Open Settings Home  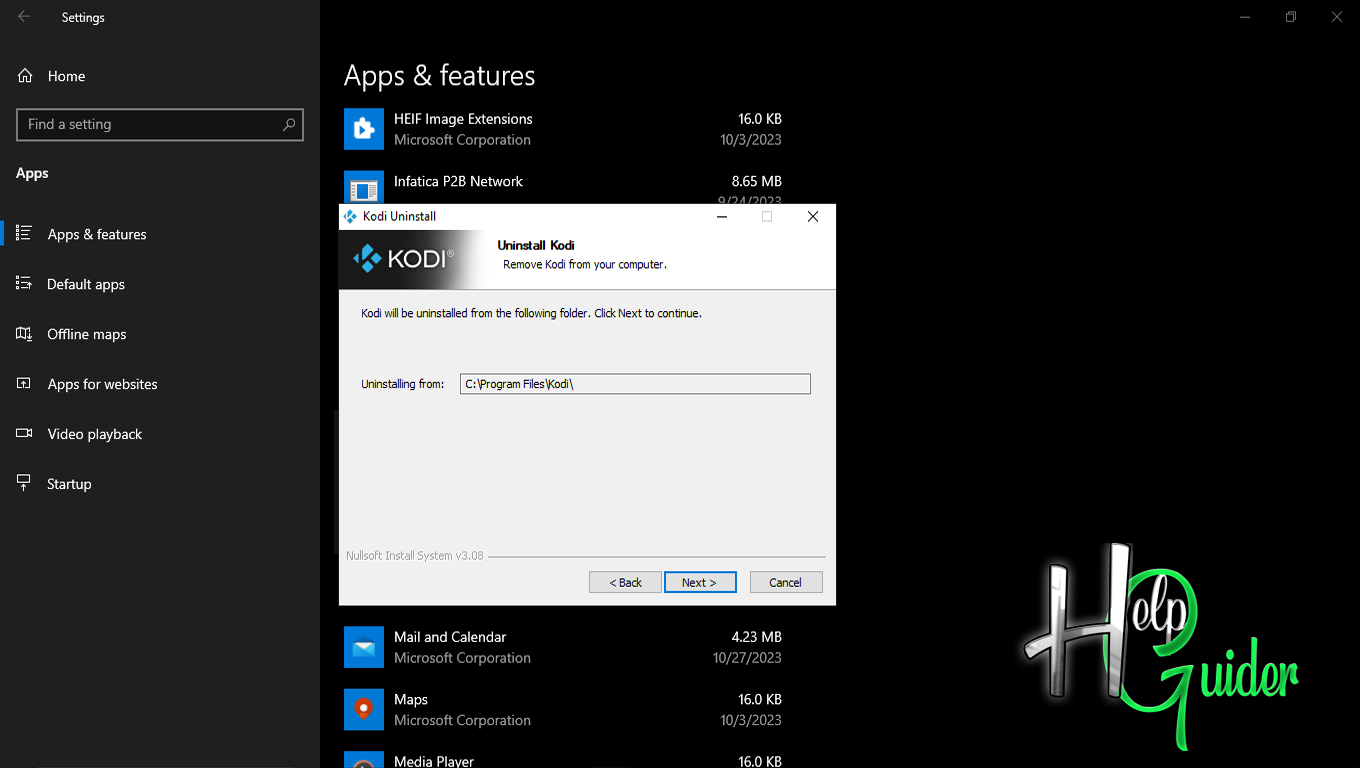click(52, 76)
